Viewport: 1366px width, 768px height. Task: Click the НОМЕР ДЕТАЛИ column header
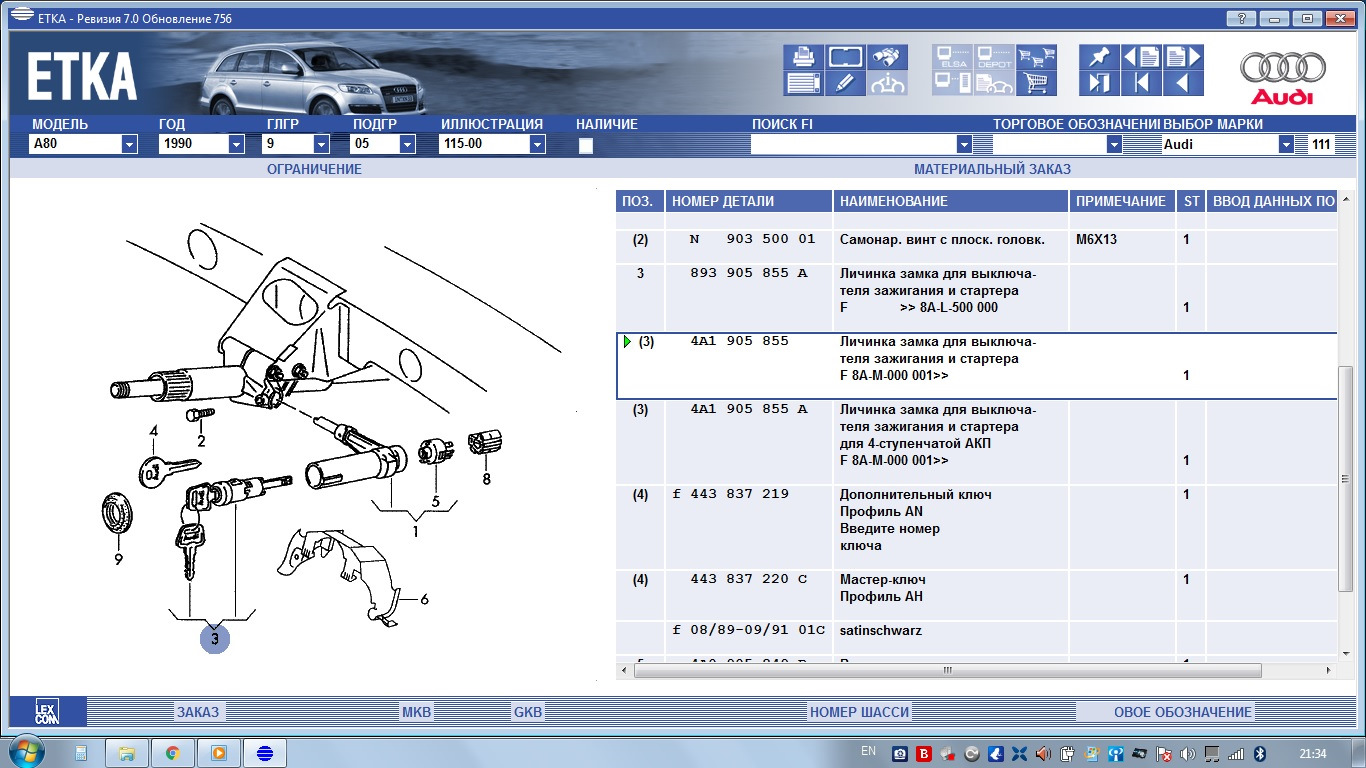click(749, 201)
